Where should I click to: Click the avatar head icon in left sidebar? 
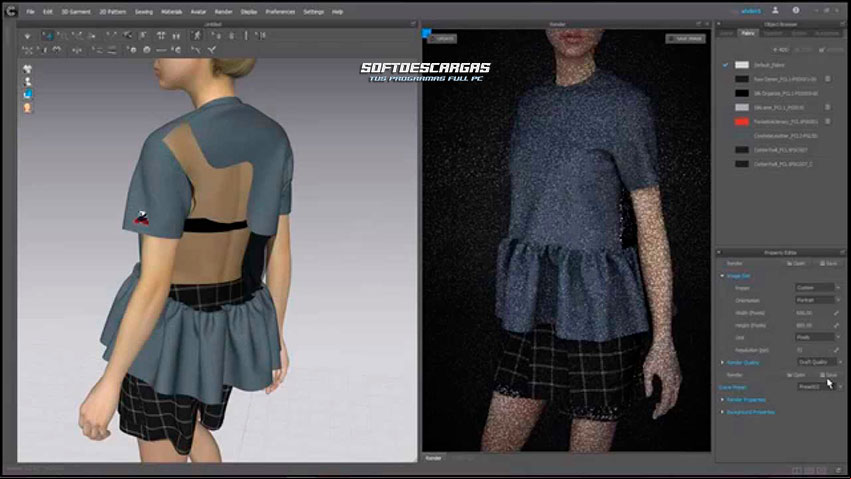(x=27, y=107)
